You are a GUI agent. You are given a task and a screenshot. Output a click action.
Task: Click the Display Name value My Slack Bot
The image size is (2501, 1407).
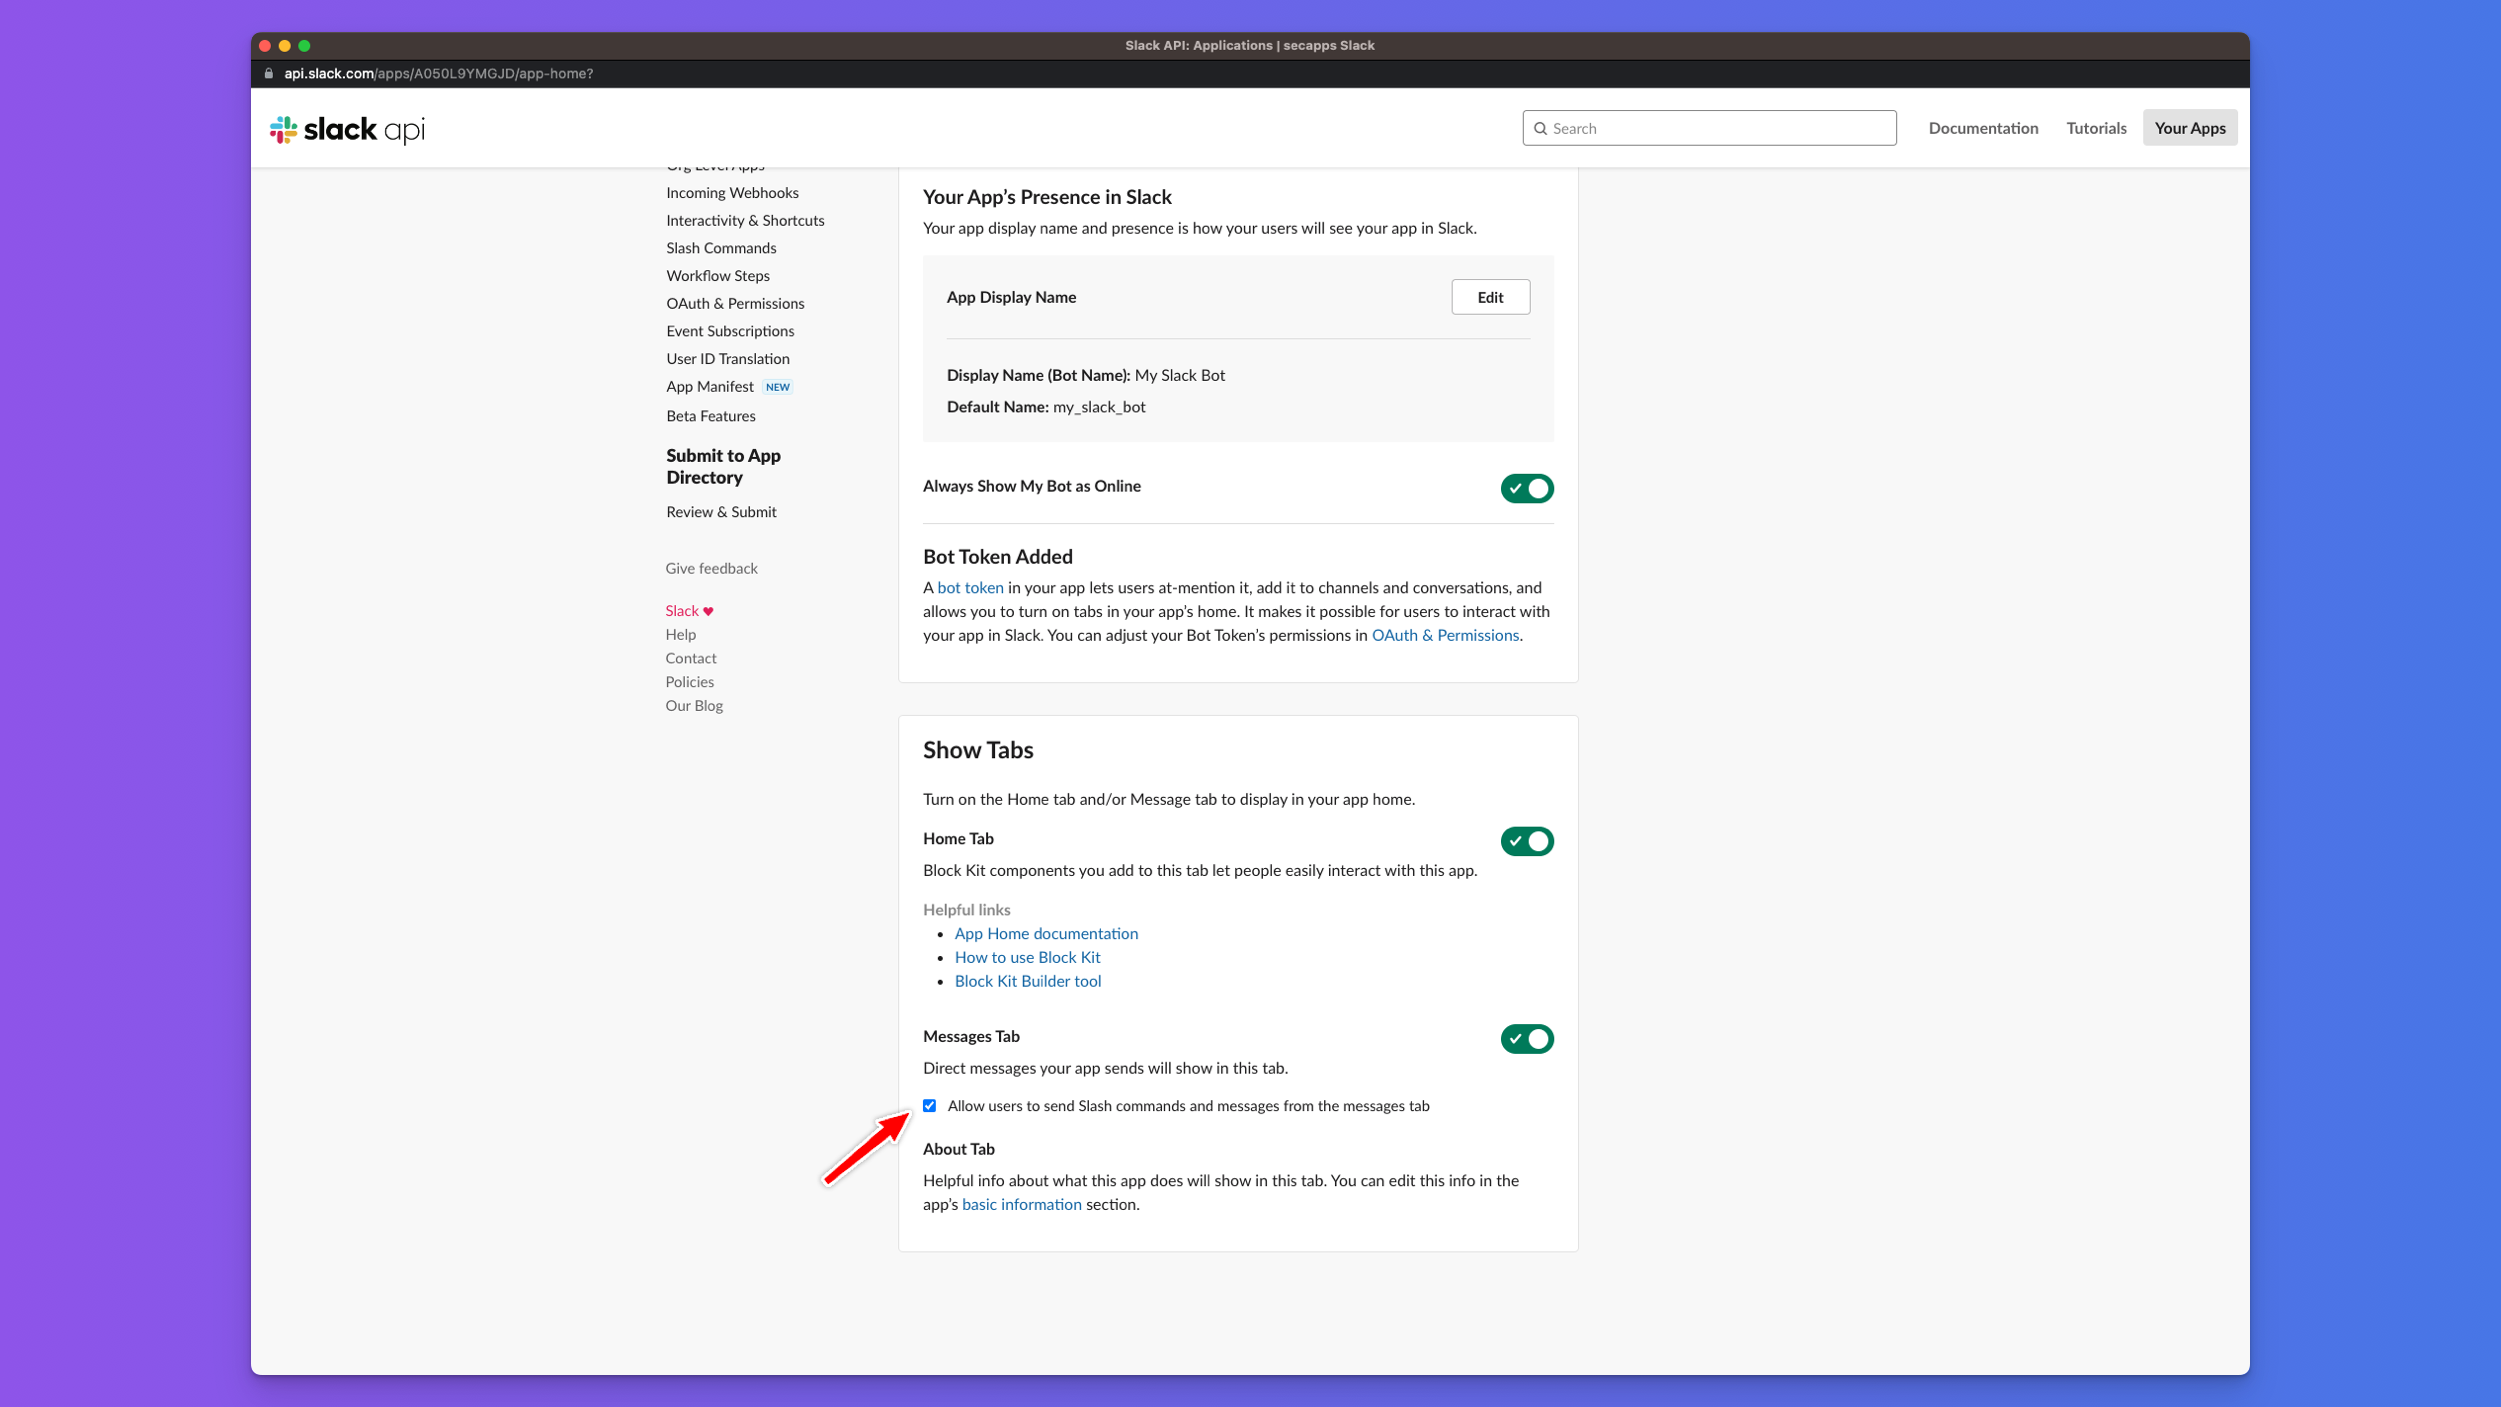[x=1179, y=375]
